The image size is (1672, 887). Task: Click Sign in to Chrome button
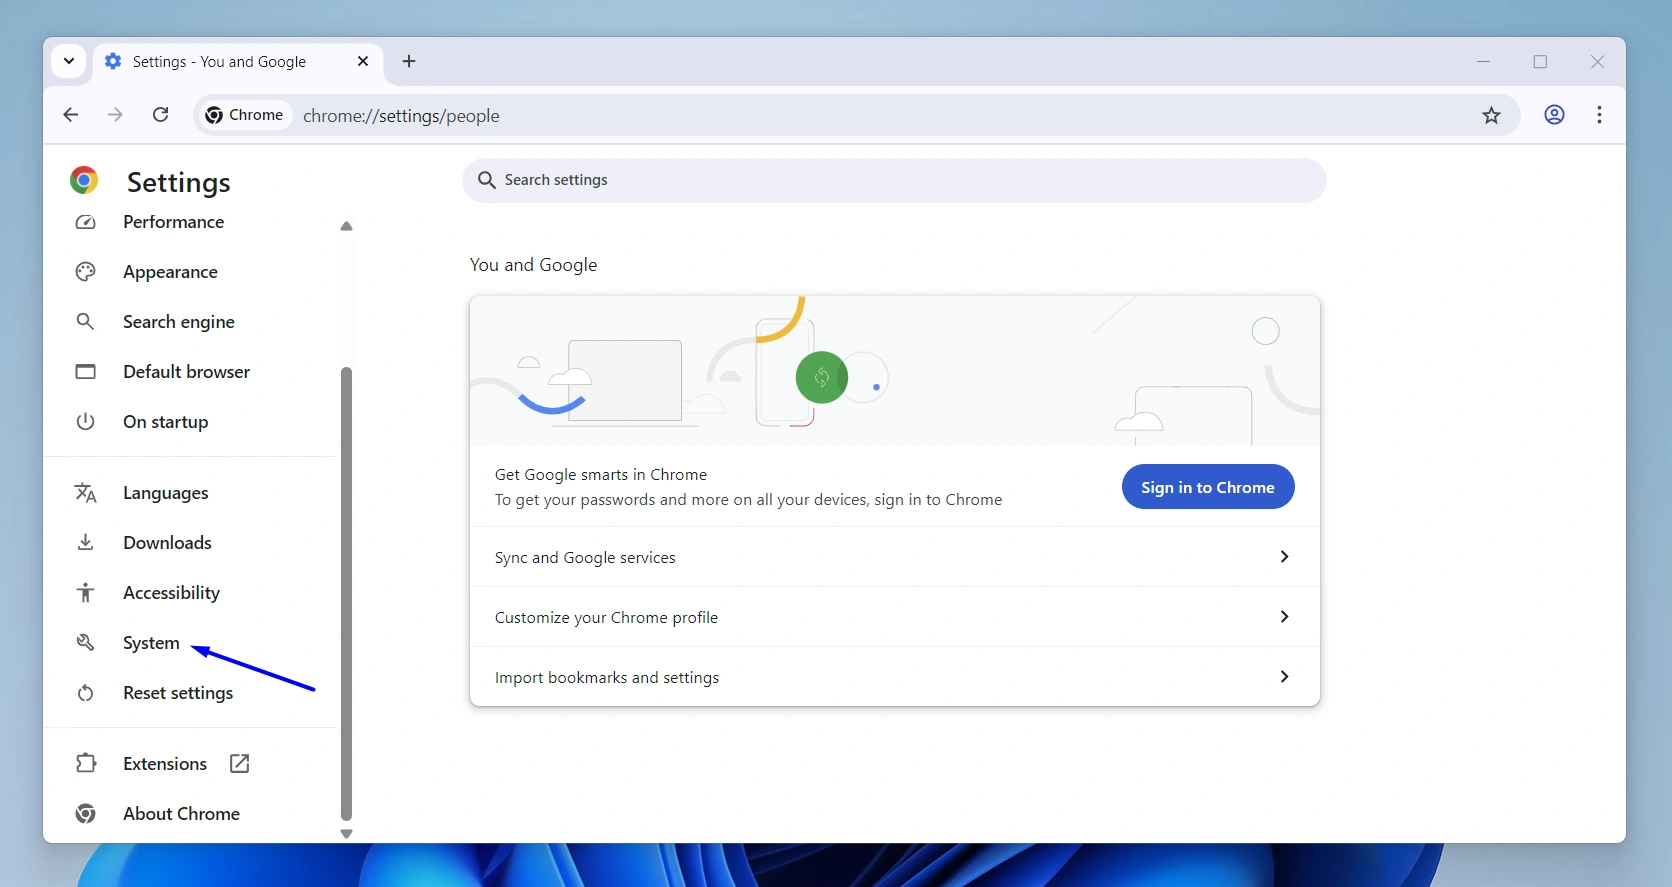coord(1207,487)
